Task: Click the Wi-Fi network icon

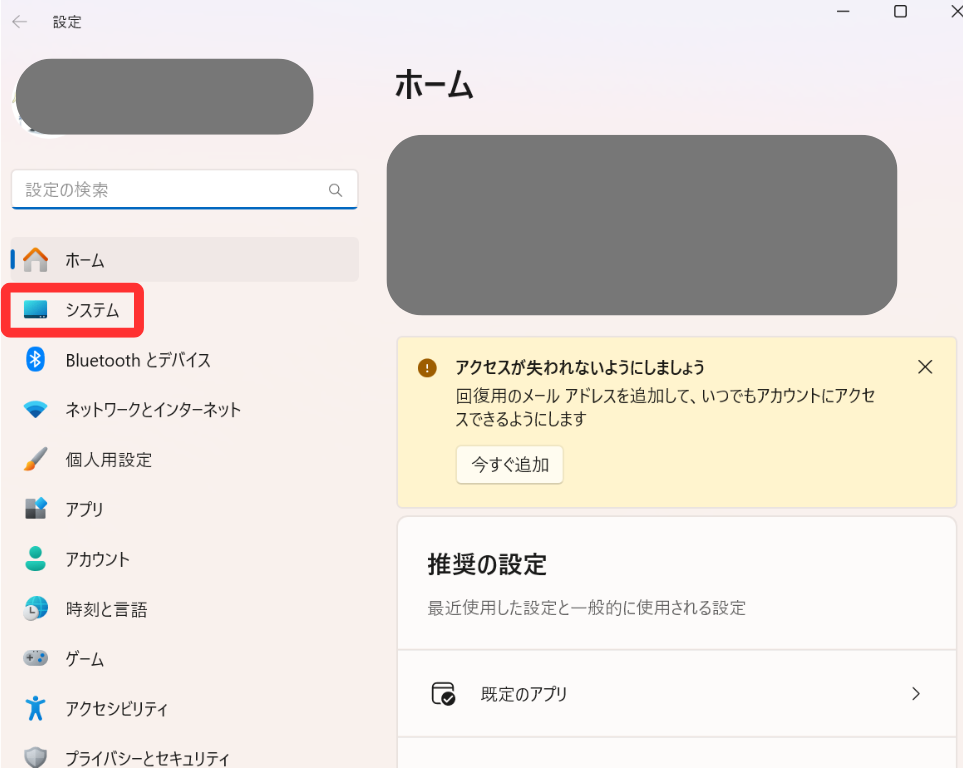Action: pos(35,409)
